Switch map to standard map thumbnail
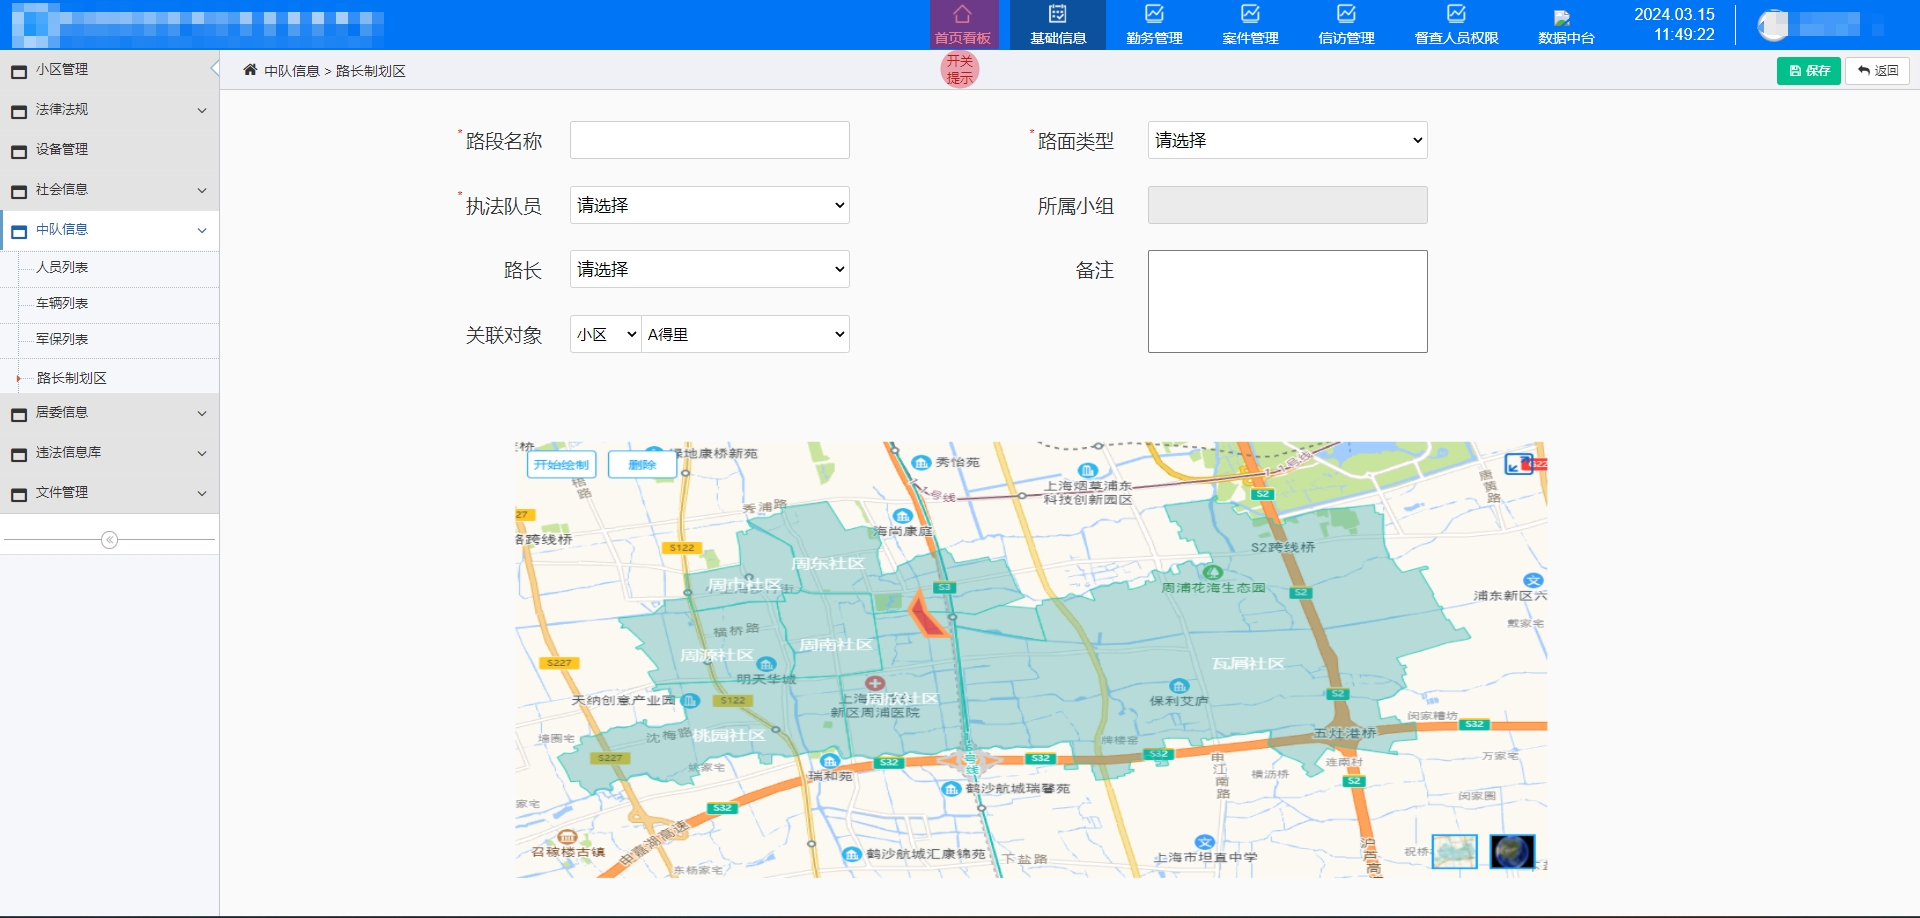 click(x=1454, y=851)
